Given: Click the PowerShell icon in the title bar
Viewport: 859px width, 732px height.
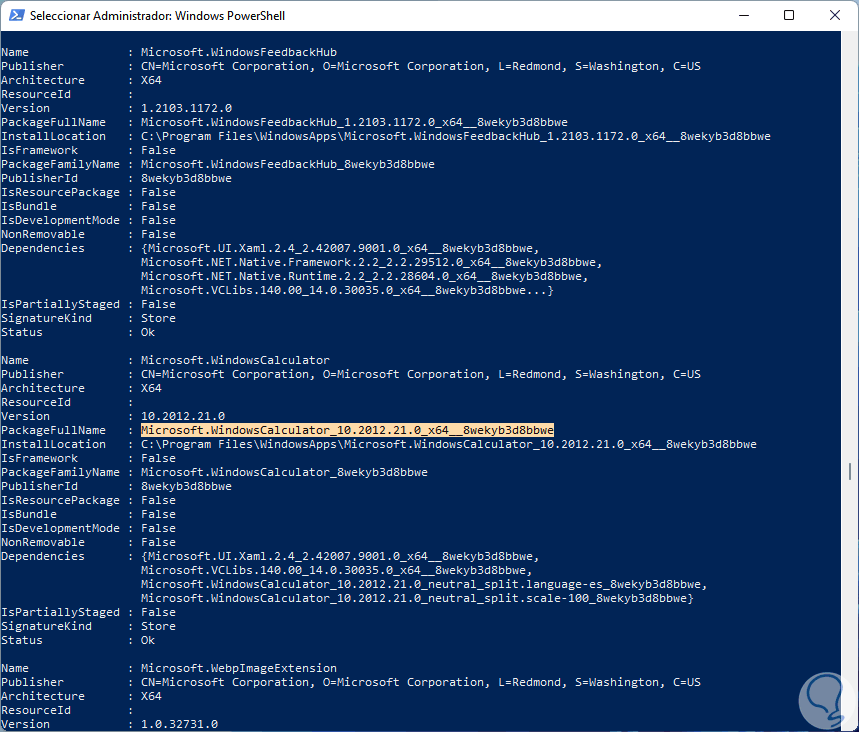Looking at the screenshot, I should tap(16, 15).
